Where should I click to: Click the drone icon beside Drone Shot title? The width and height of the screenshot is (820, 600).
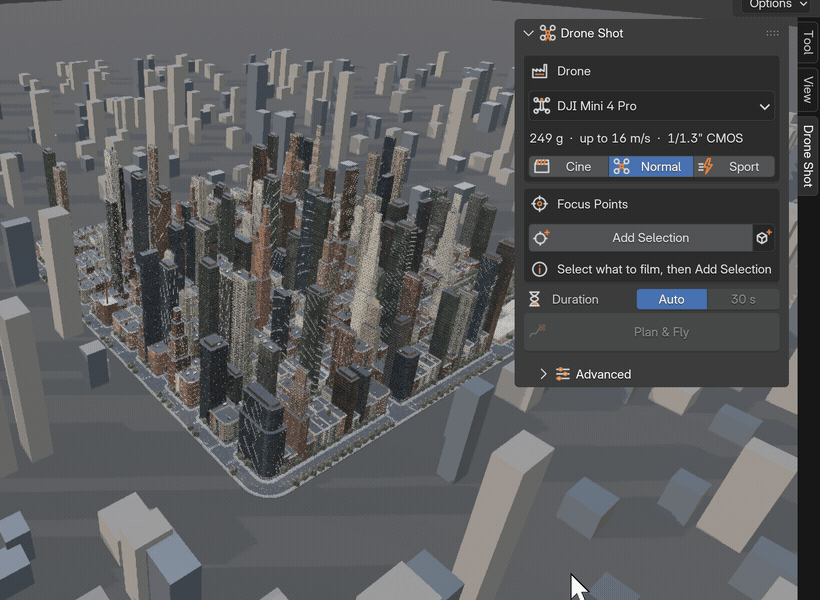[x=548, y=33]
